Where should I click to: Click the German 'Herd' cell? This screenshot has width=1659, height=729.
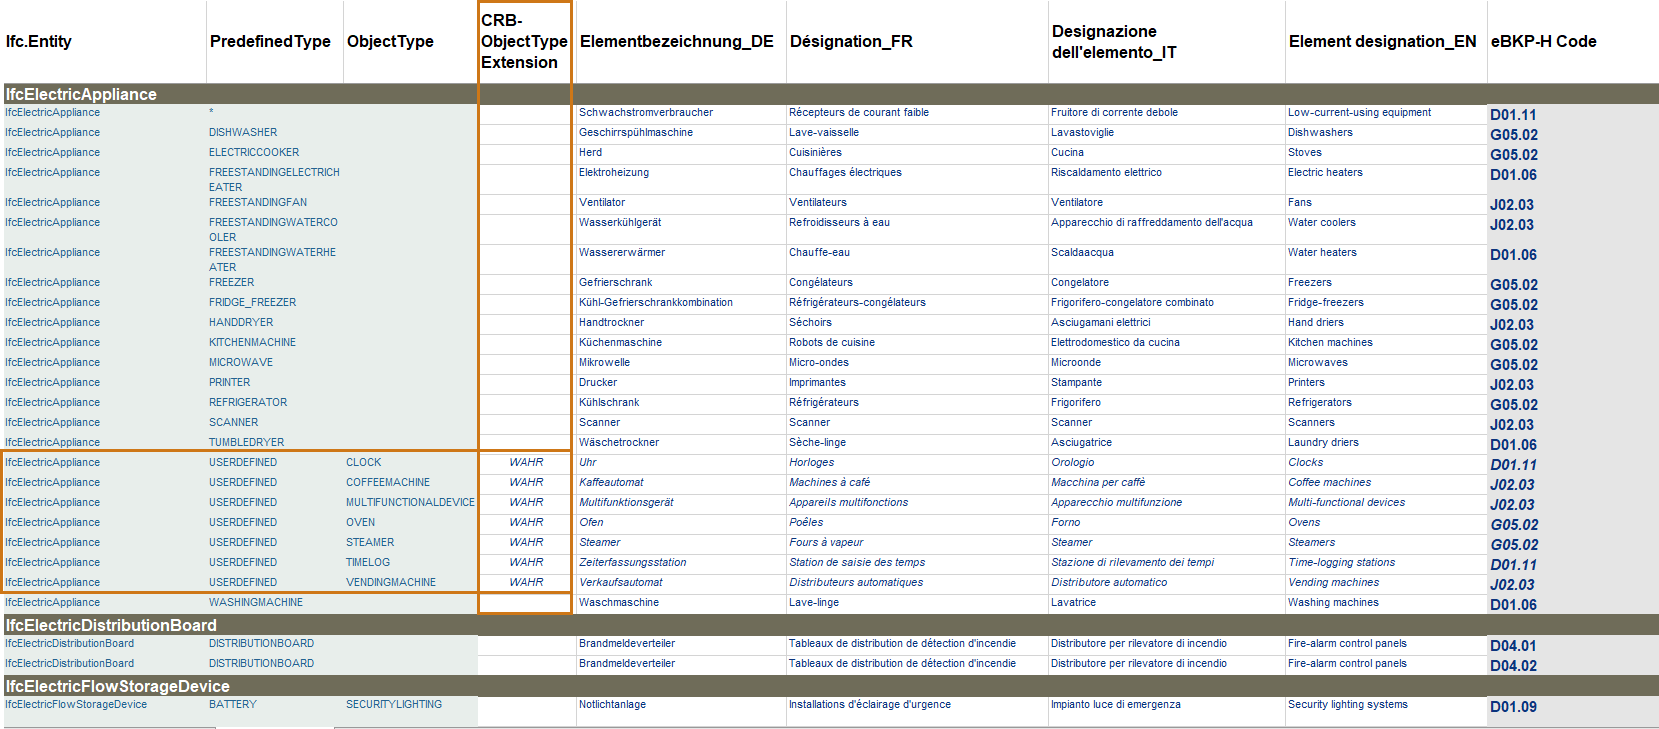[591, 152]
